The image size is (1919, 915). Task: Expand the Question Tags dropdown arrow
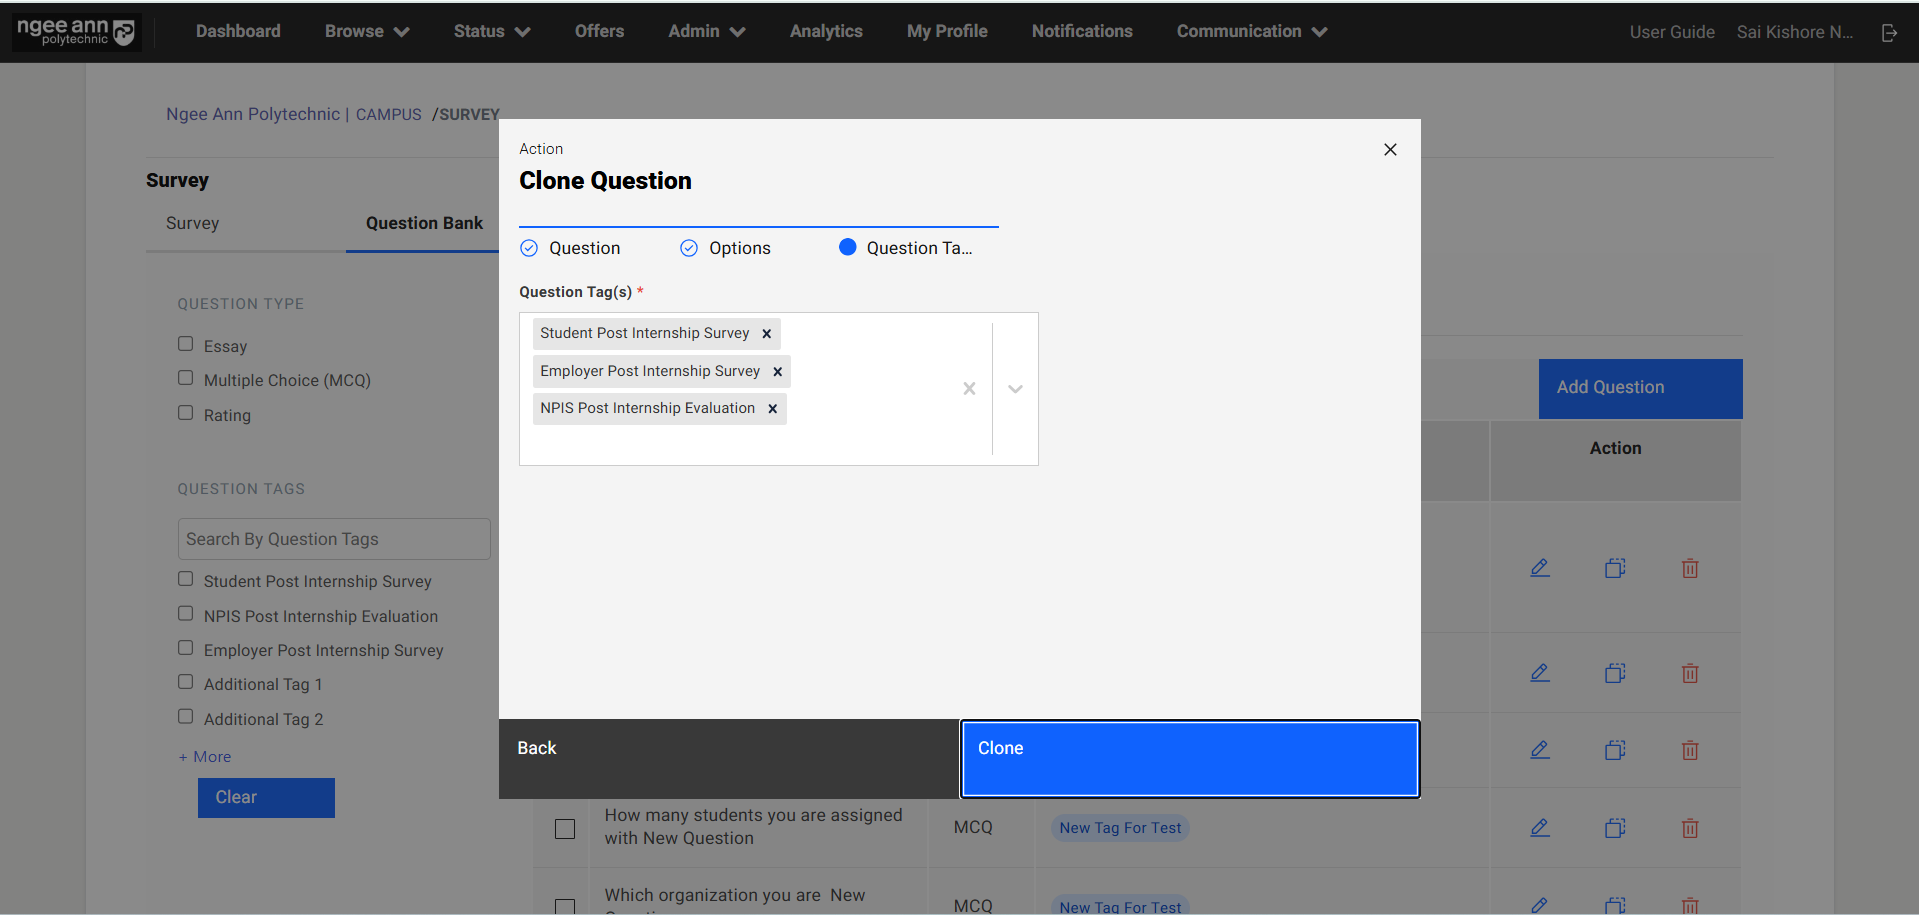tap(1015, 389)
